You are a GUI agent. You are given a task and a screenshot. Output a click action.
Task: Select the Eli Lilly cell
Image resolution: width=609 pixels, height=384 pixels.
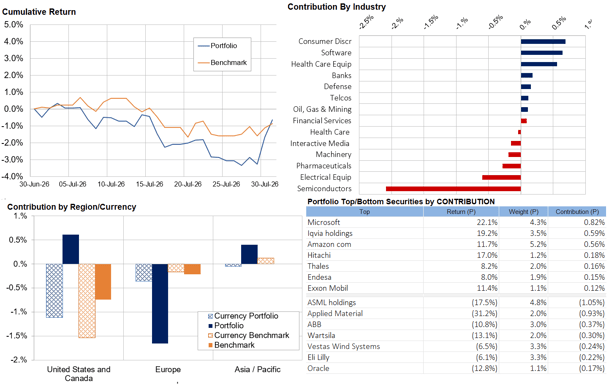coord(318,357)
